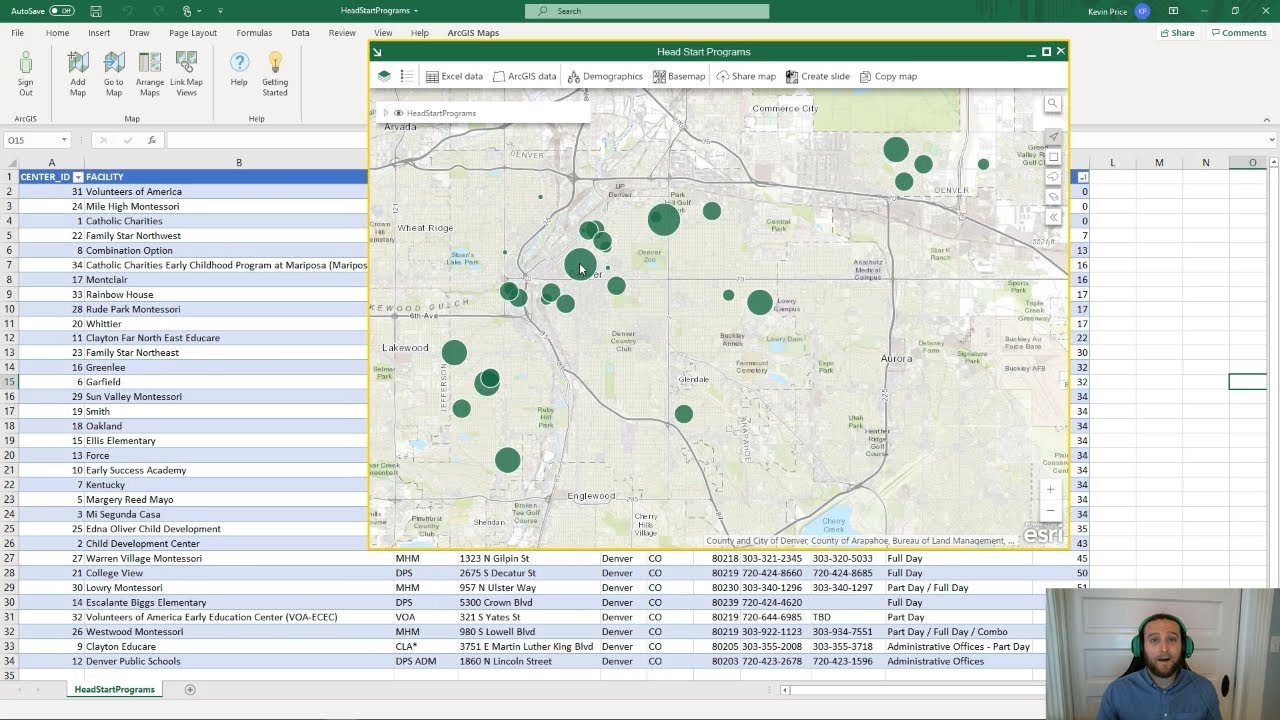Click the Undo arrow in title bar
Screen dimensions: 1280x720
point(127,11)
